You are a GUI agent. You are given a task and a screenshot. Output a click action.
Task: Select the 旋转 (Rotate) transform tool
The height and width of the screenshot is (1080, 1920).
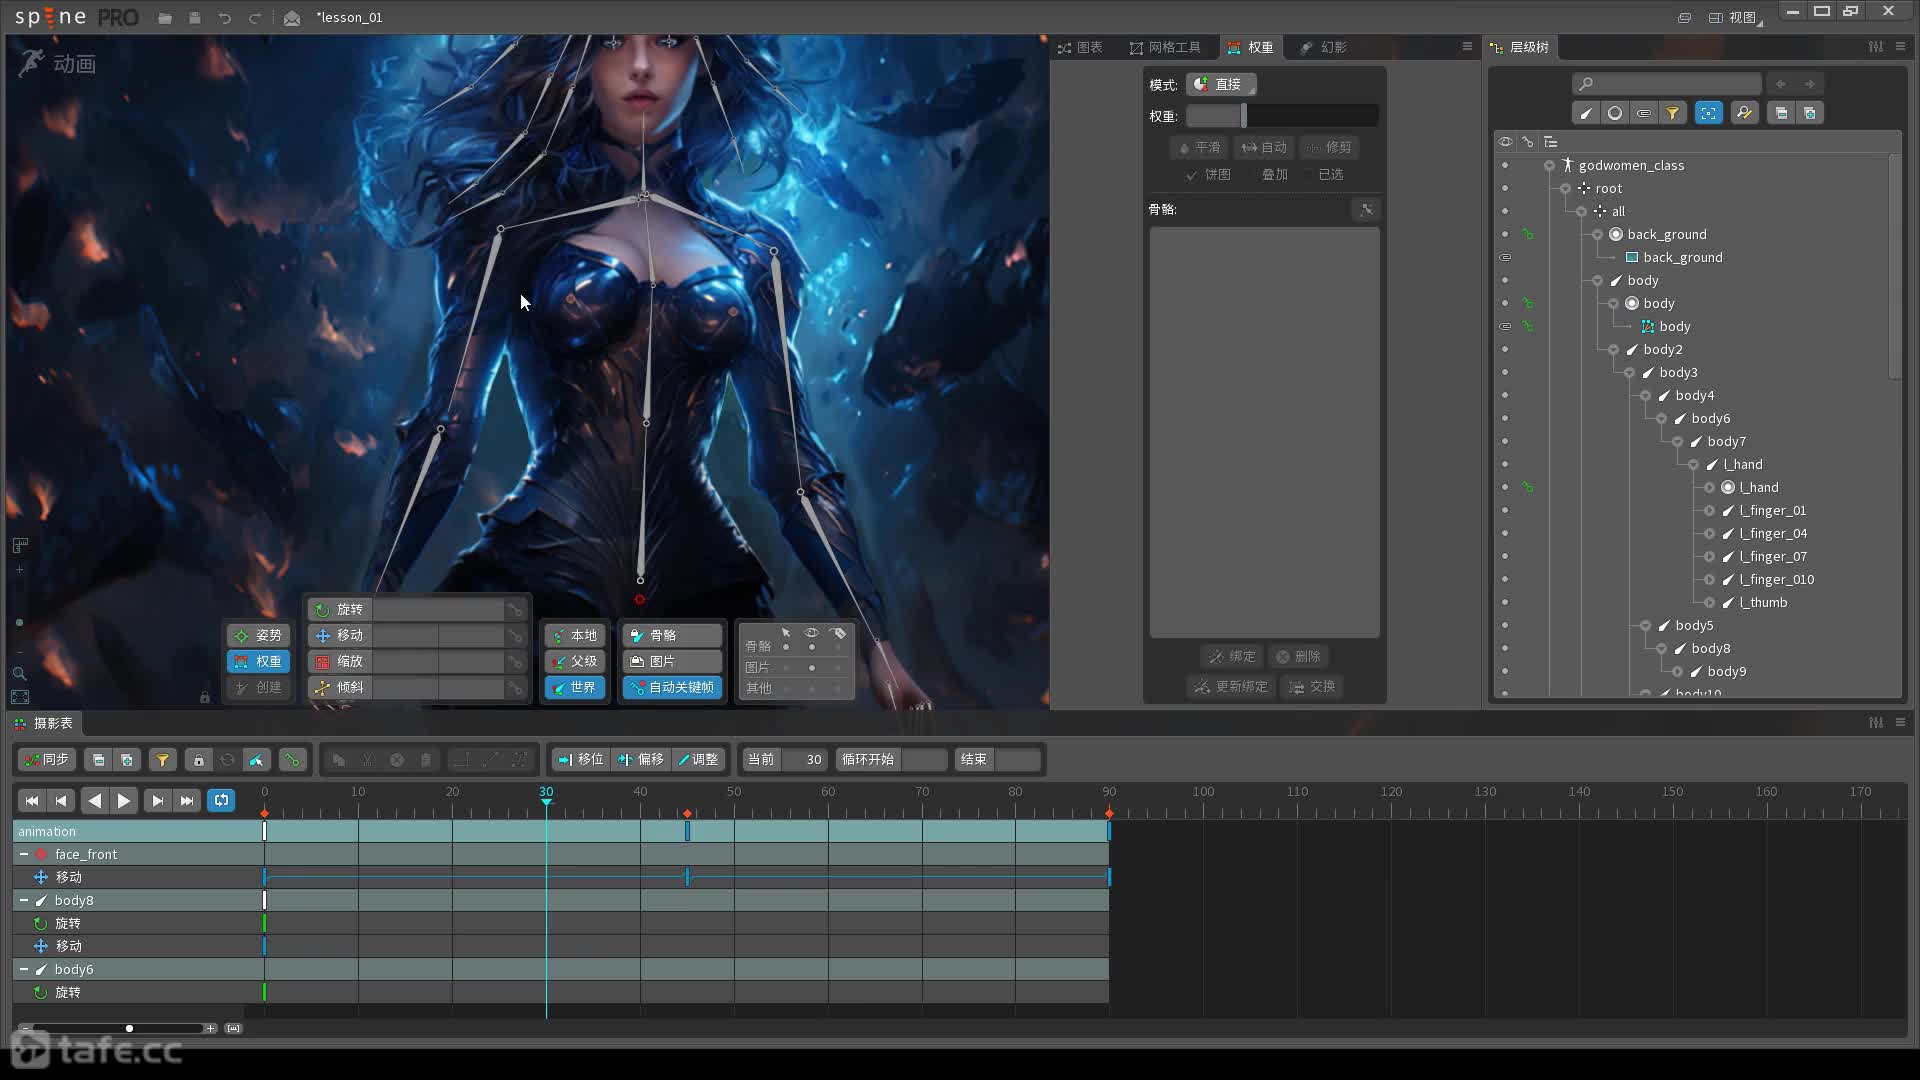coord(340,609)
